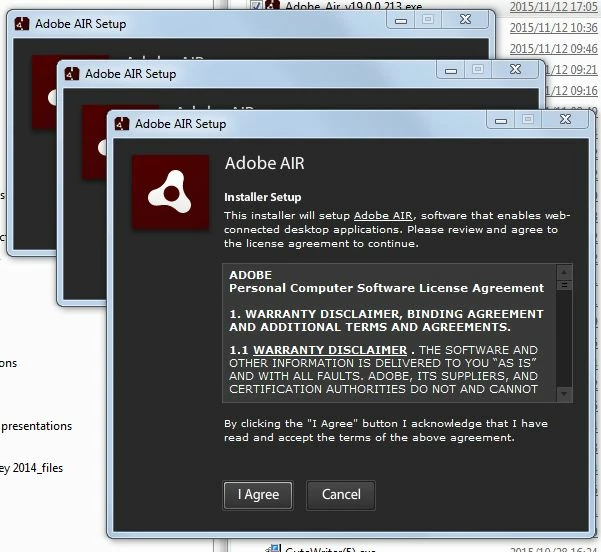Minimize the middle Adobe AIR Setup window

[451, 70]
